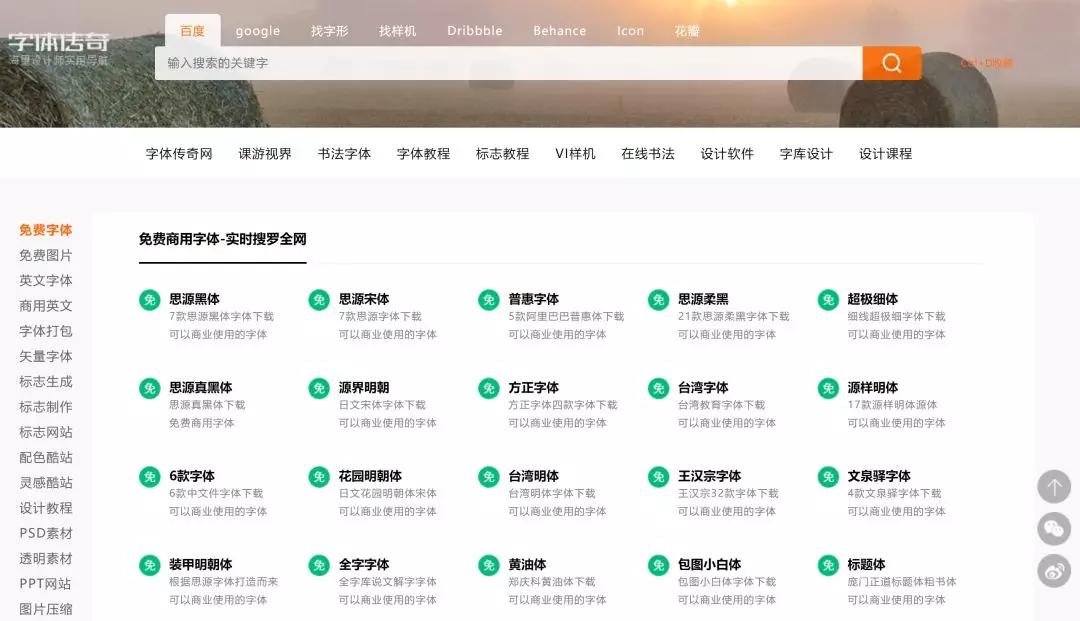Switch to the 百度 search tab
1080x621 pixels.
[x=192, y=30]
